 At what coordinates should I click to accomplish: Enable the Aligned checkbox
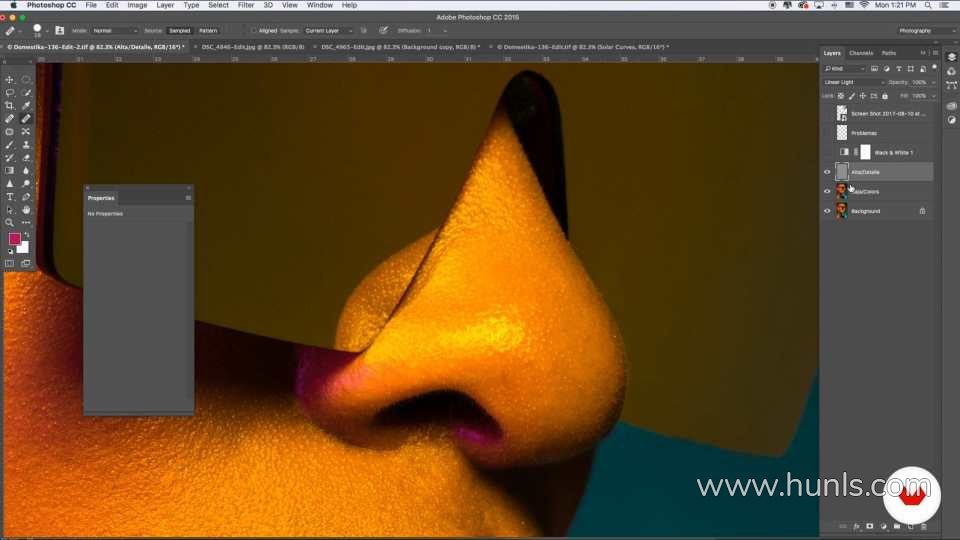255,31
